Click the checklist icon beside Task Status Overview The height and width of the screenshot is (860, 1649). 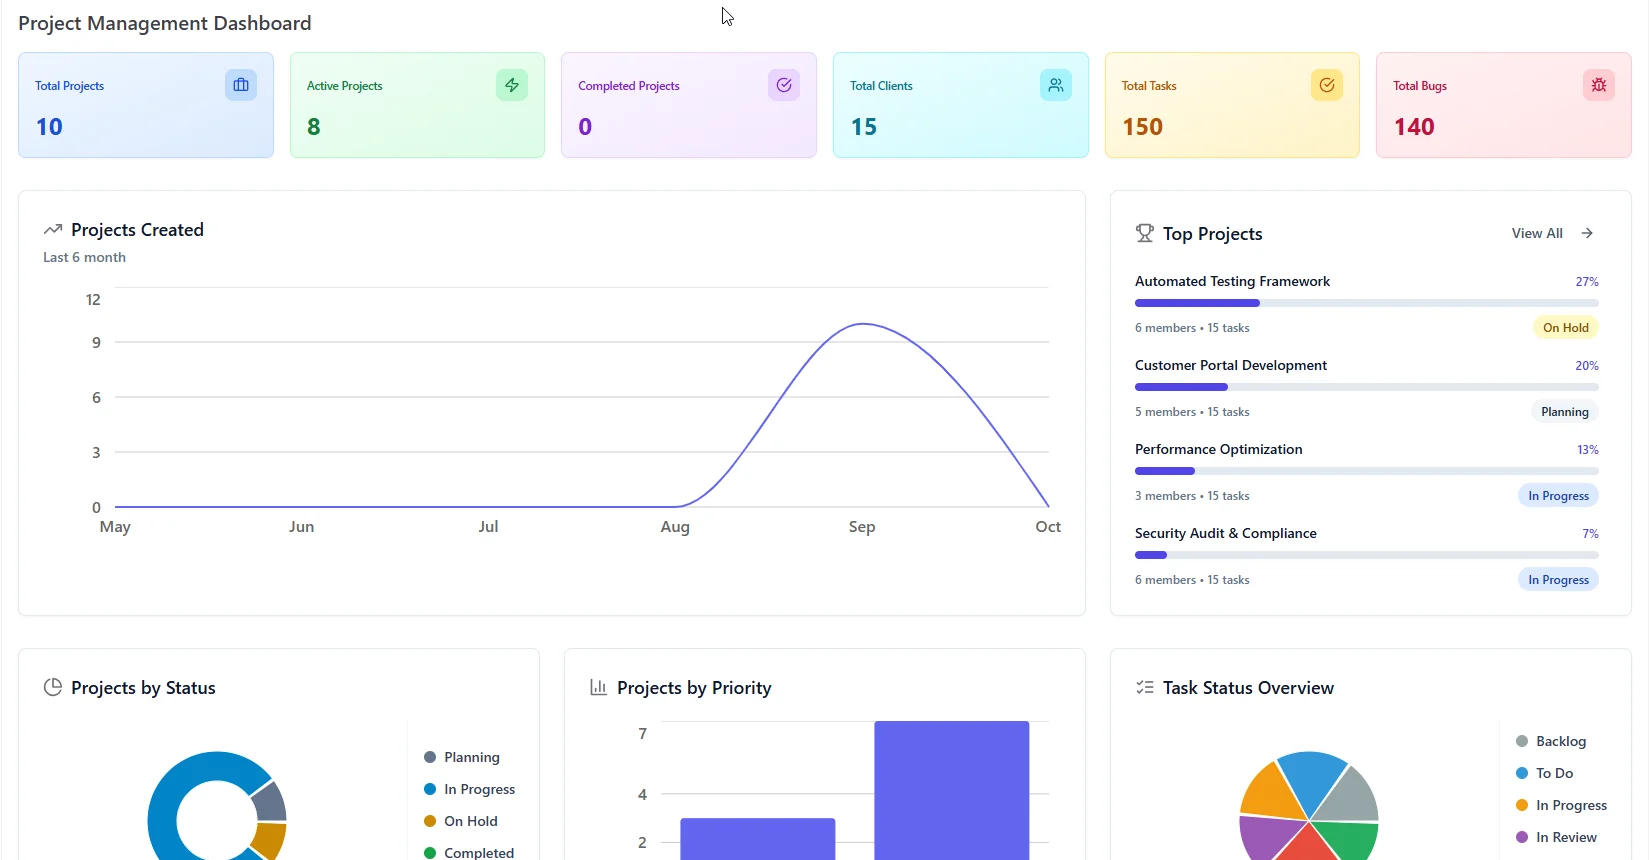(x=1145, y=687)
